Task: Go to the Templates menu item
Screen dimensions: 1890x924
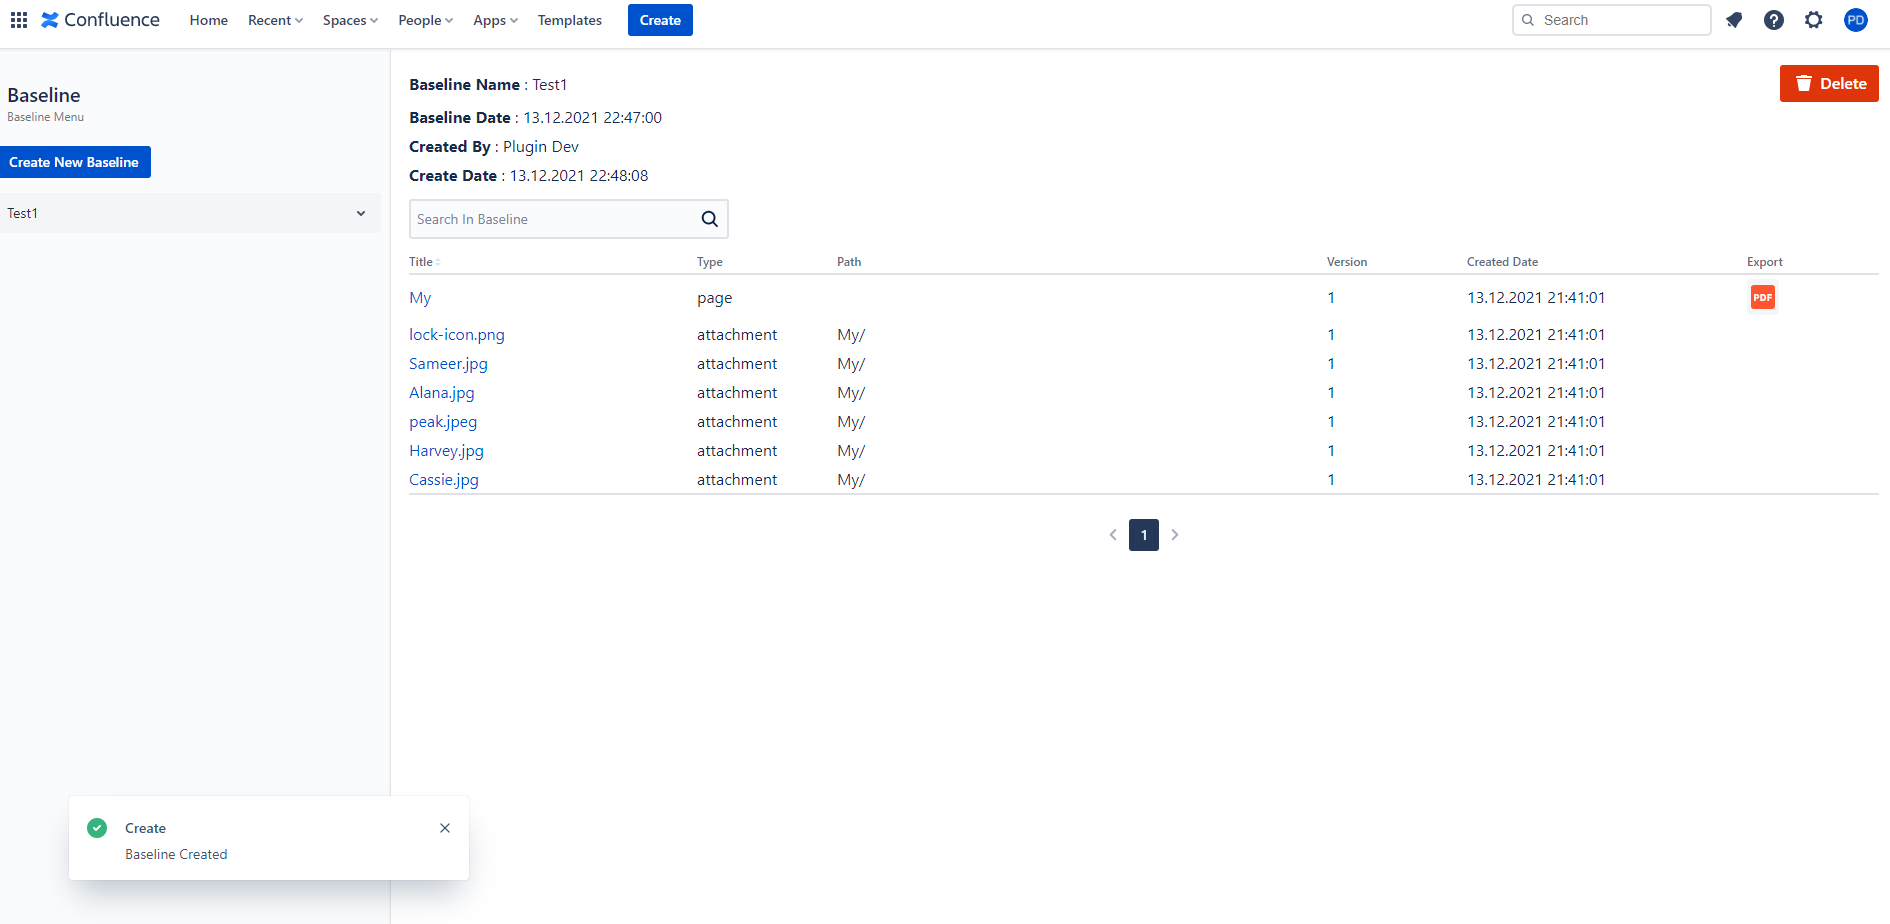Action: (x=569, y=20)
